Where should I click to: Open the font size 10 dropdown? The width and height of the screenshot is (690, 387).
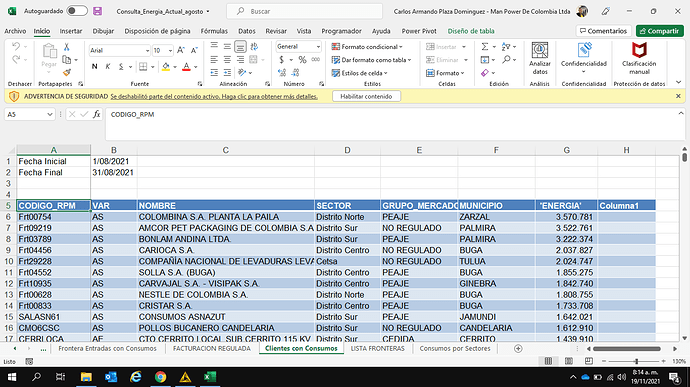(x=170, y=51)
